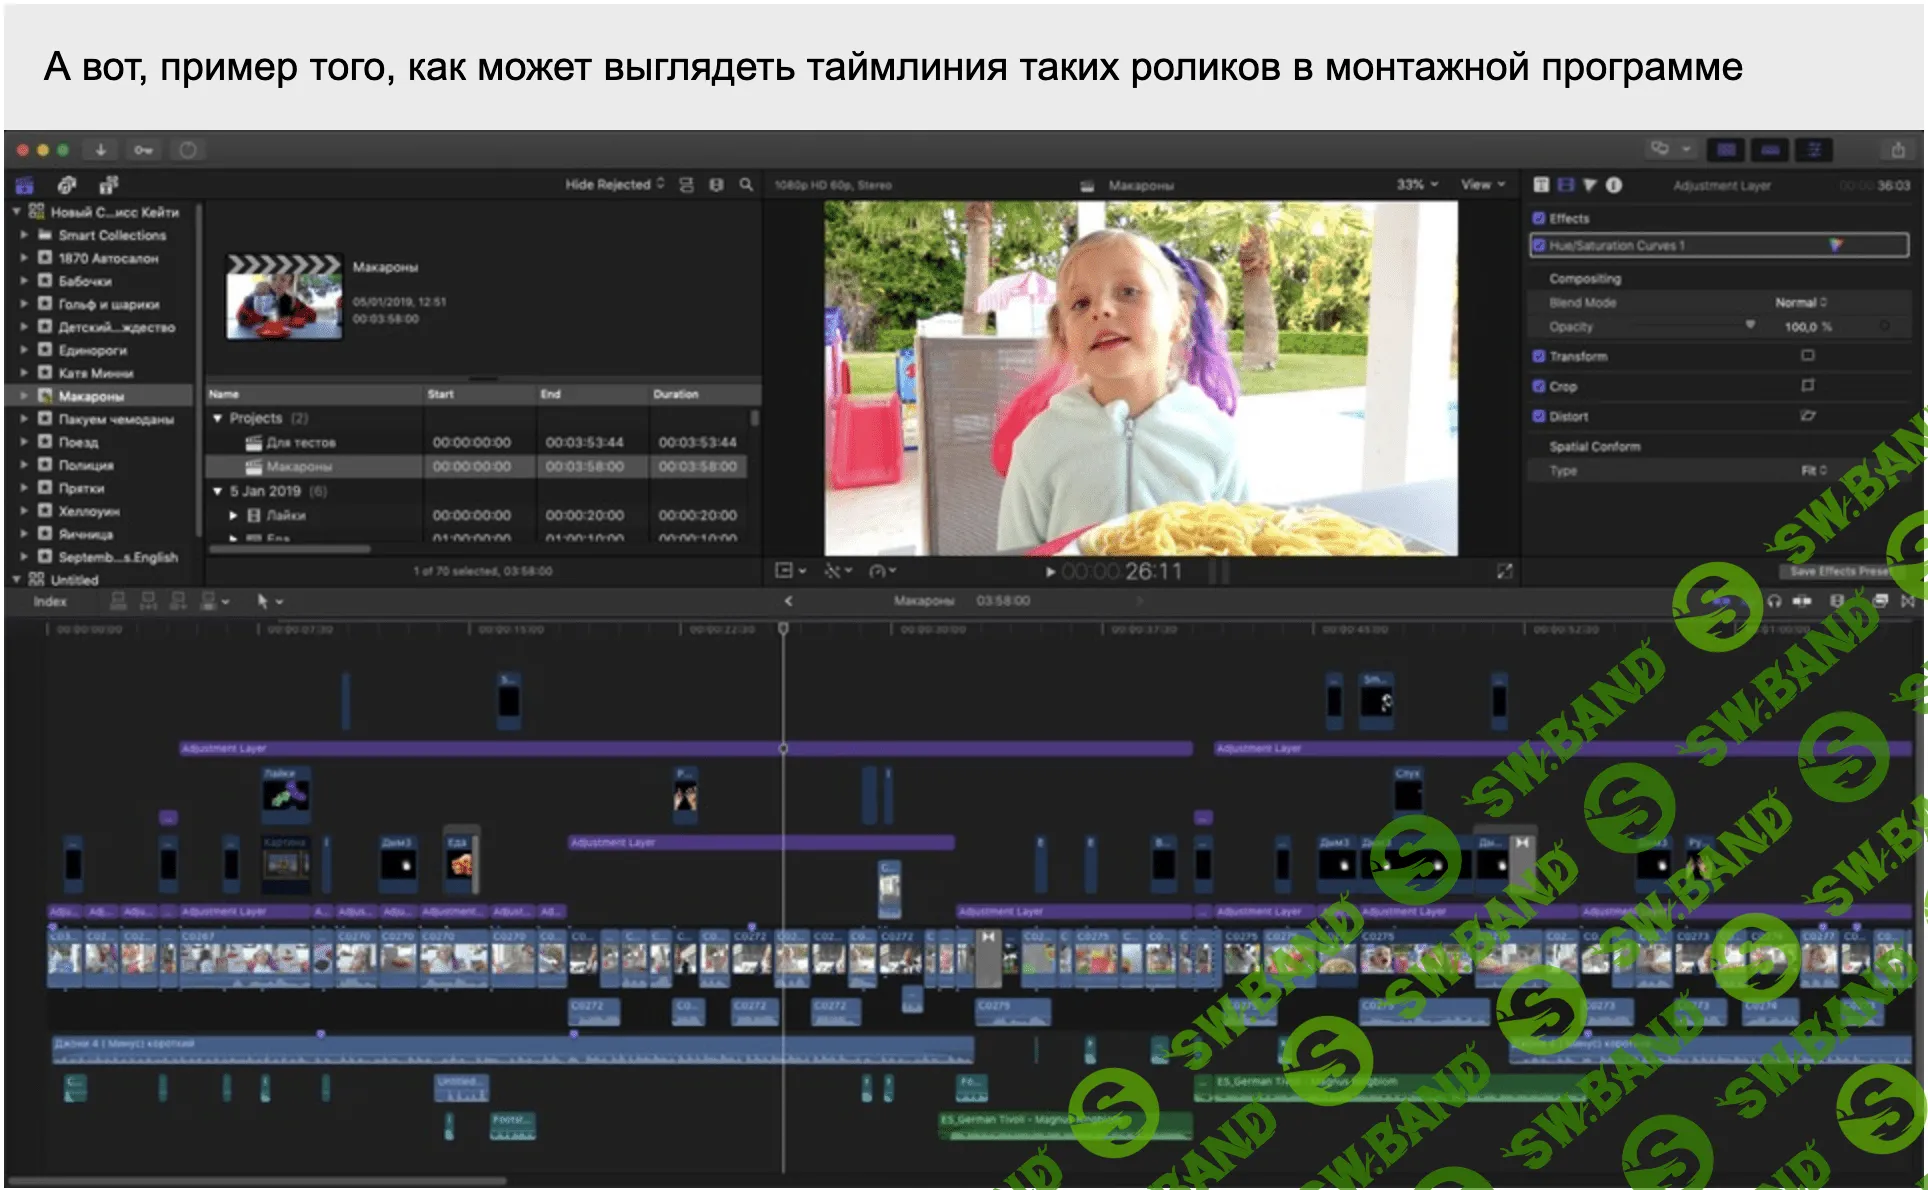Viewport: 1928px width, 1190px height.
Task: Select the Import Media clapperboard icon
Action: 25,185
